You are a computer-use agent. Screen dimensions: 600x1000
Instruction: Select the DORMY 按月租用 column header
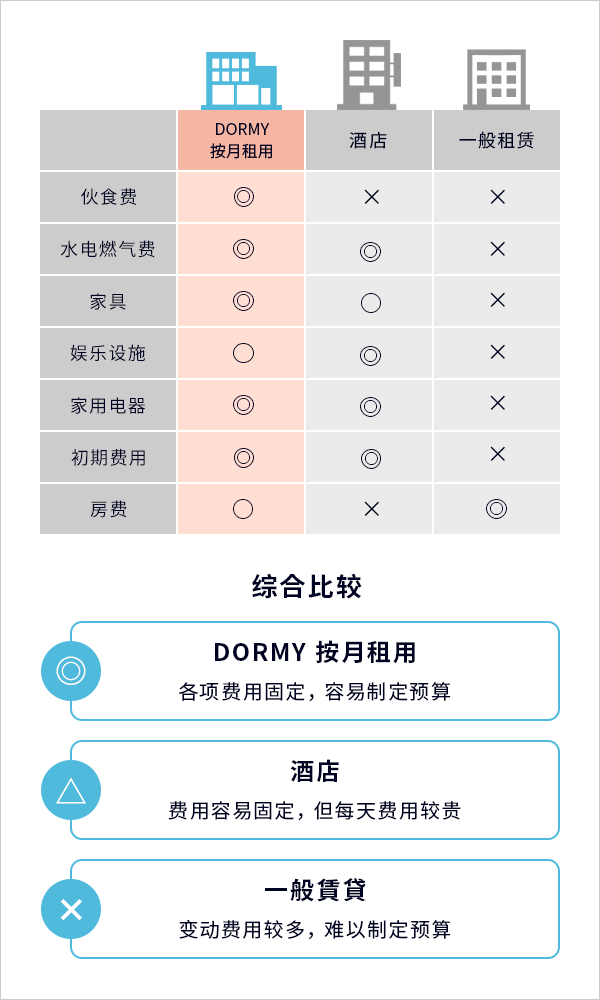(241, 140)
